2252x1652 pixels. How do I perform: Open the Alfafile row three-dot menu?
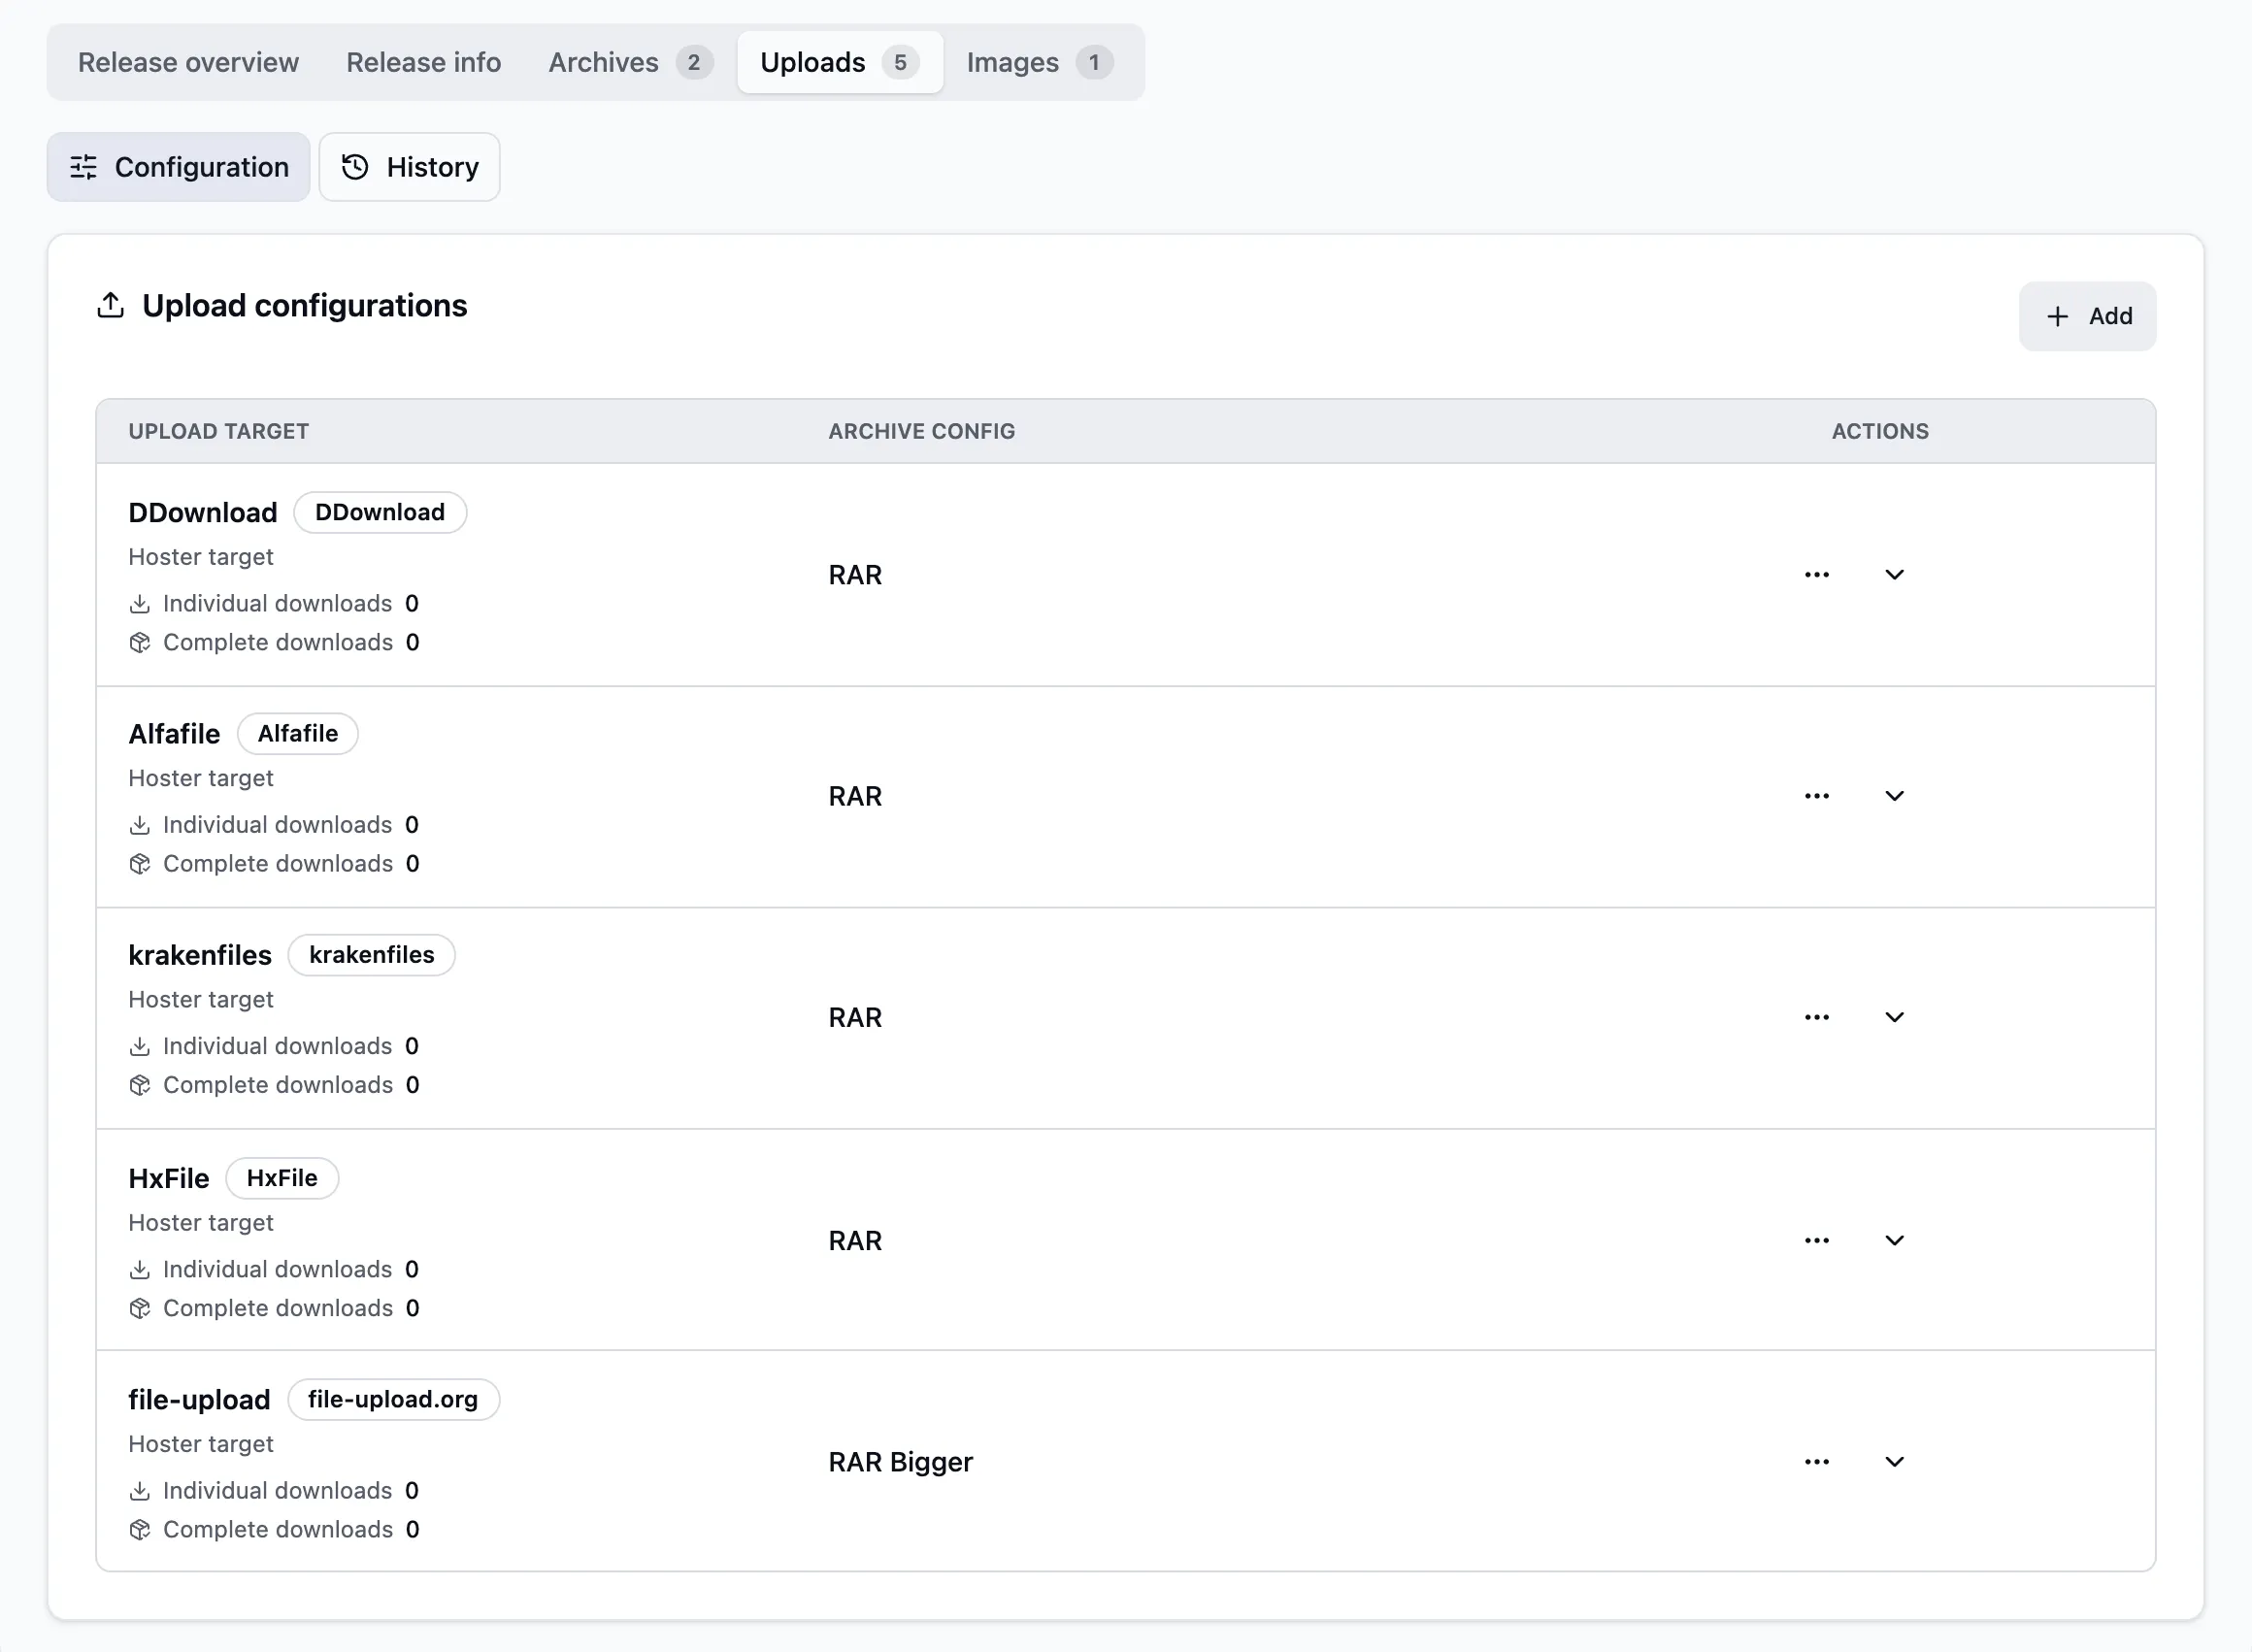(x=1816, y=796)
